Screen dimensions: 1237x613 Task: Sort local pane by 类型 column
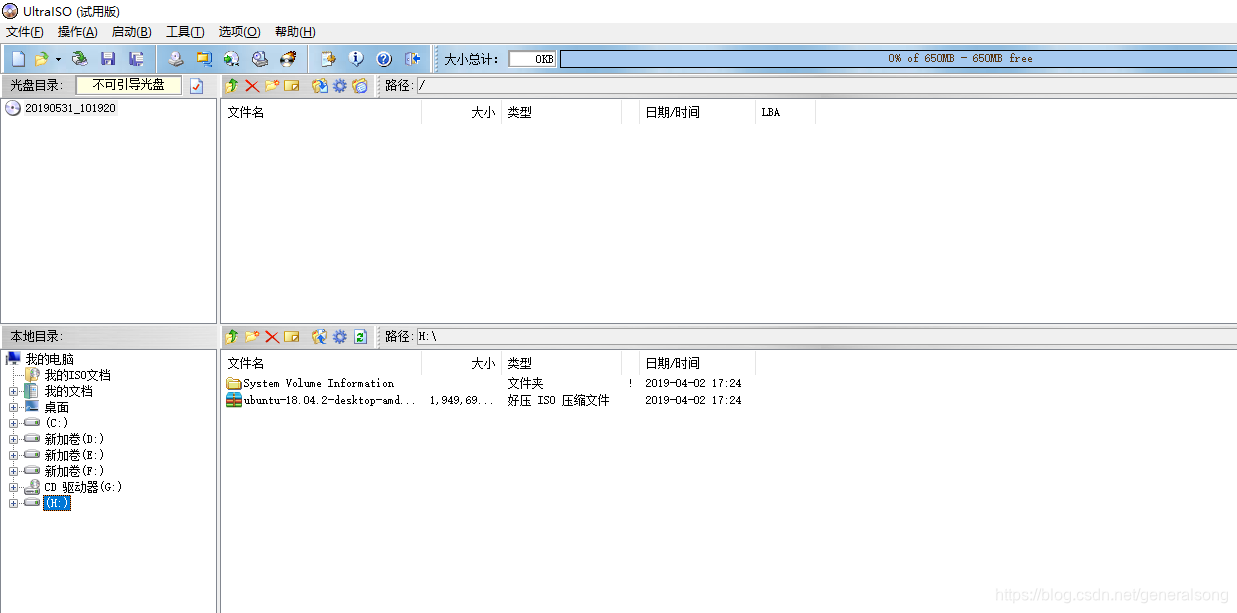click(561, 364)
